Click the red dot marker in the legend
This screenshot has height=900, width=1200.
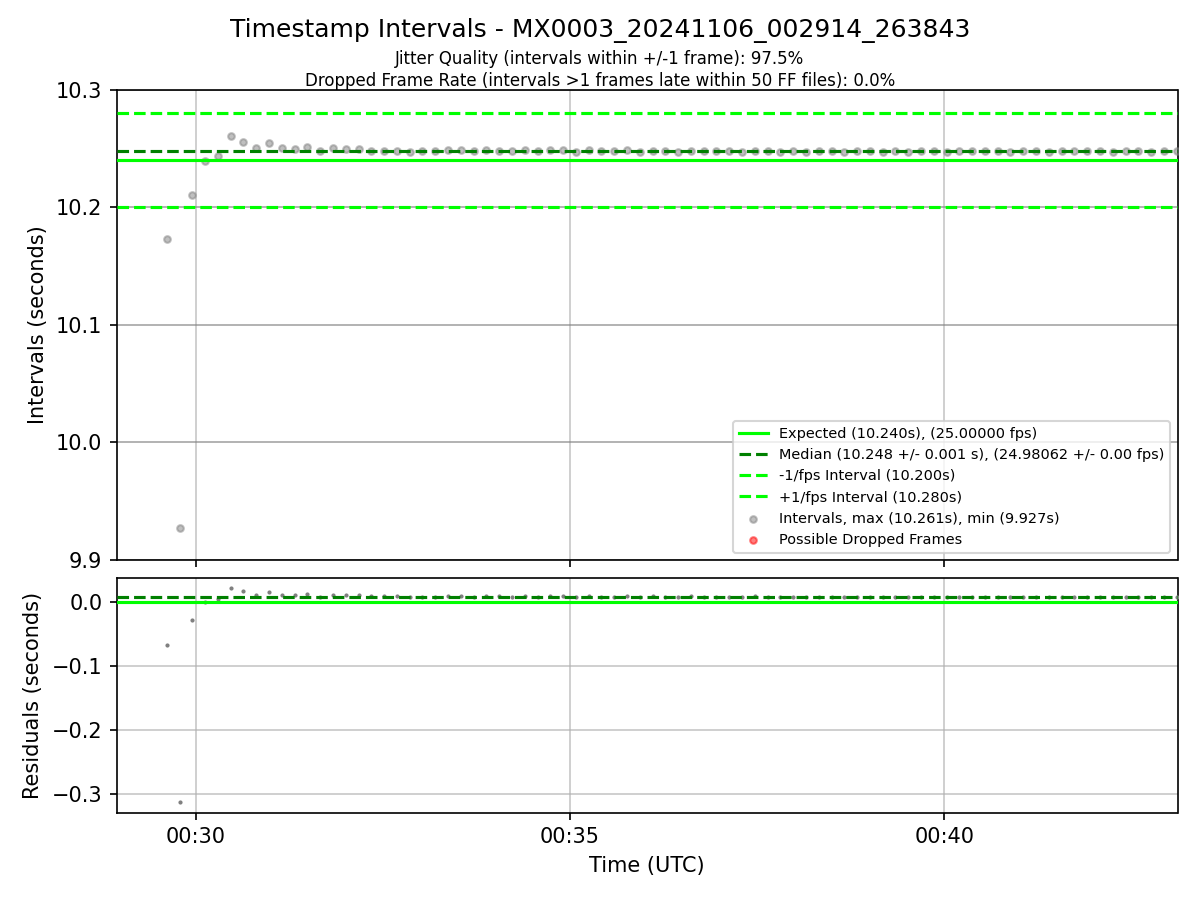coord(753,540)
